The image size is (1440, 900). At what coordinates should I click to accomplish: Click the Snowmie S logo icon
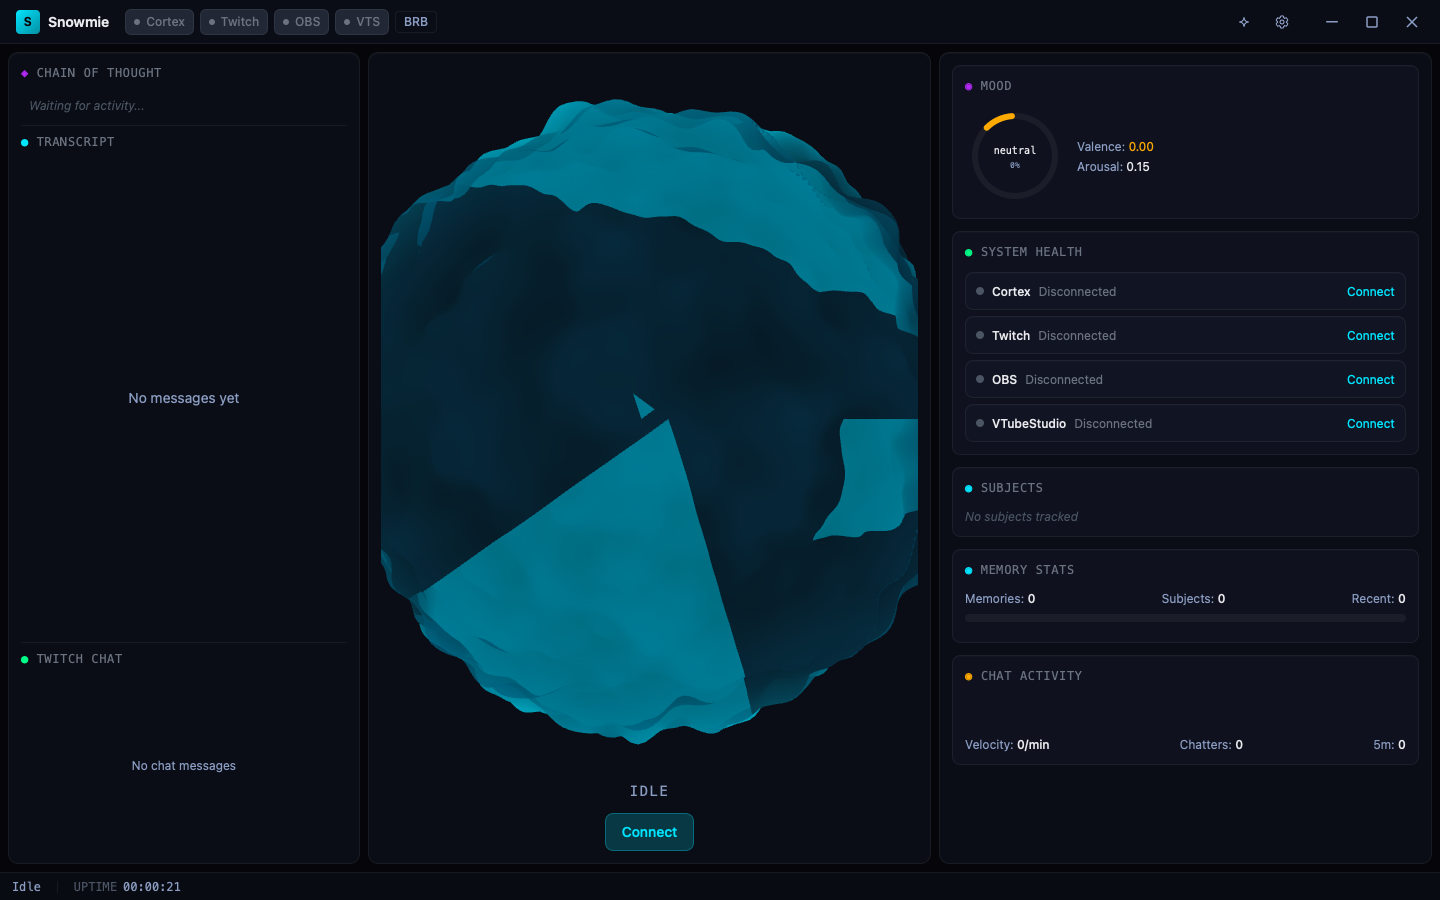click(x=28, y=22)
